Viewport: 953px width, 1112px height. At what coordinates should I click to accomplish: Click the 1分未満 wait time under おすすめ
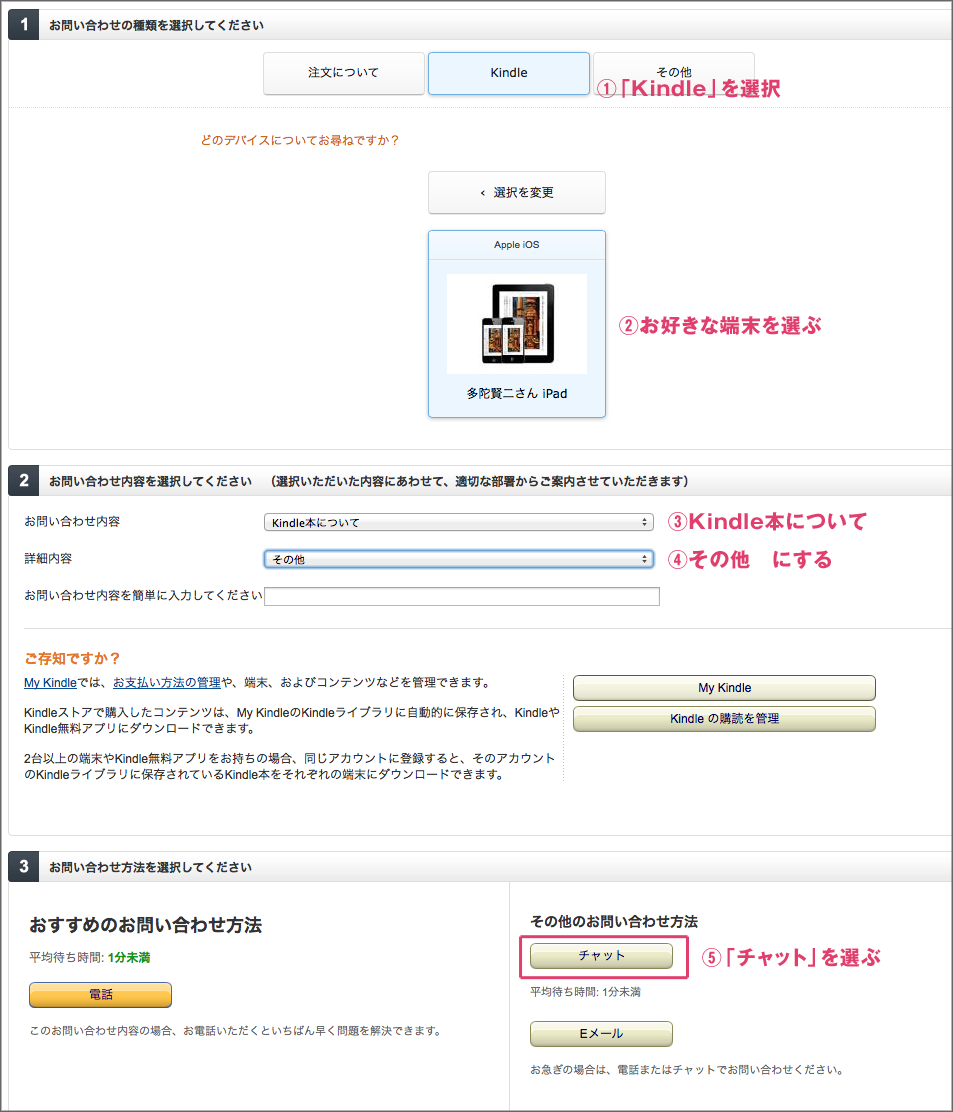pyautogui.click(x=129, y=958)
